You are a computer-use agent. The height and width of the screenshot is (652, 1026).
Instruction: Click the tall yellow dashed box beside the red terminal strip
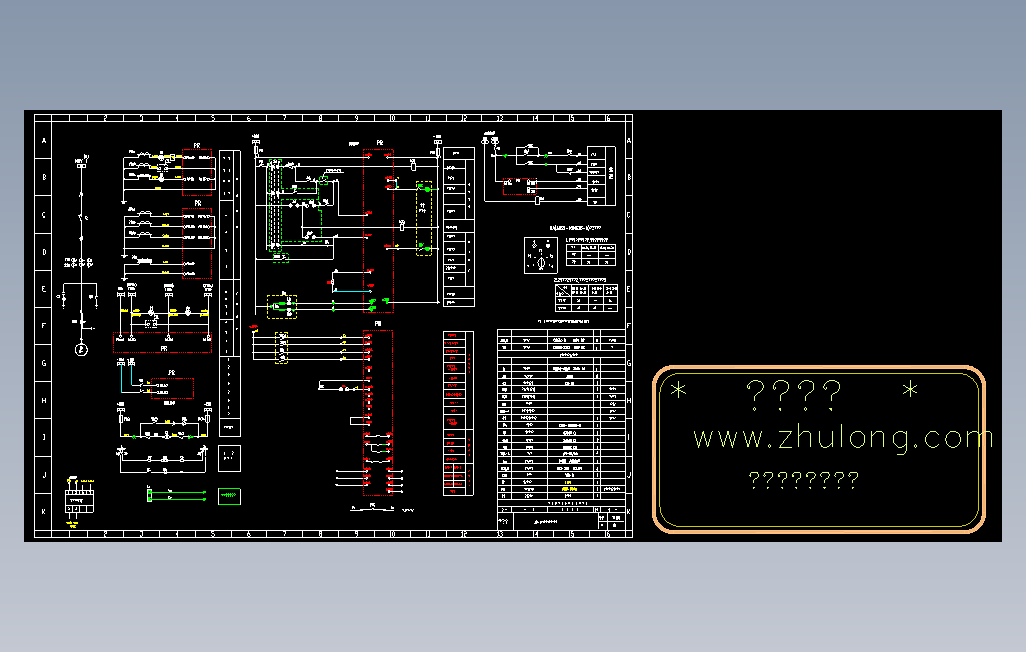point(424,218)
